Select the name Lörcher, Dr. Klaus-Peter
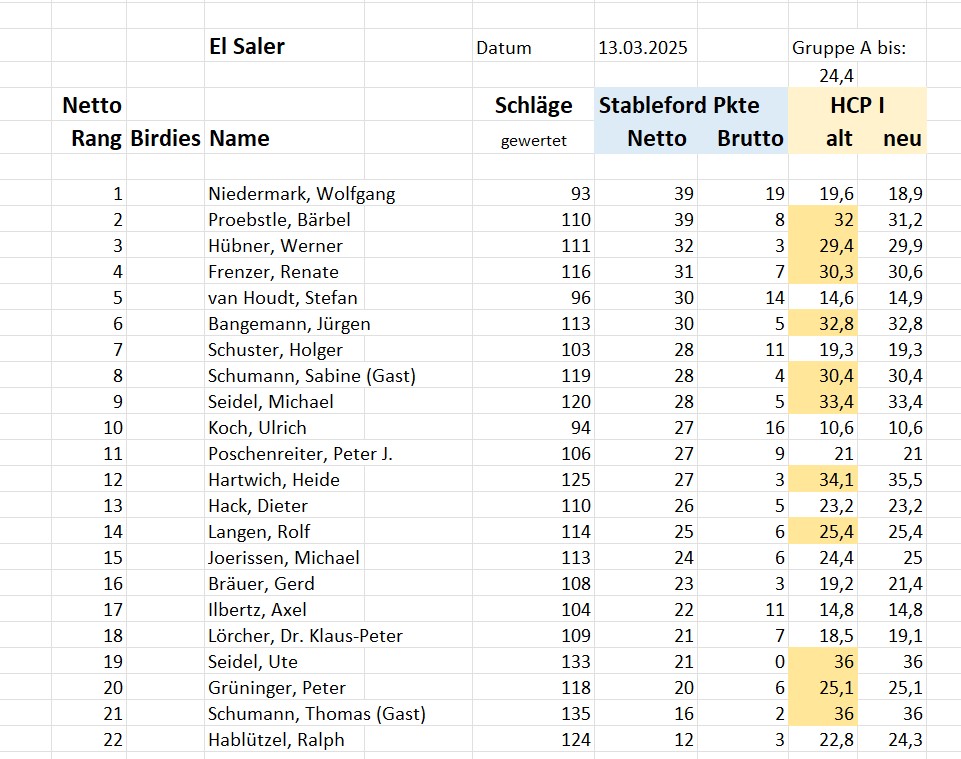The image size is (961, 759). pyautogui.click(x=305, y=636)
